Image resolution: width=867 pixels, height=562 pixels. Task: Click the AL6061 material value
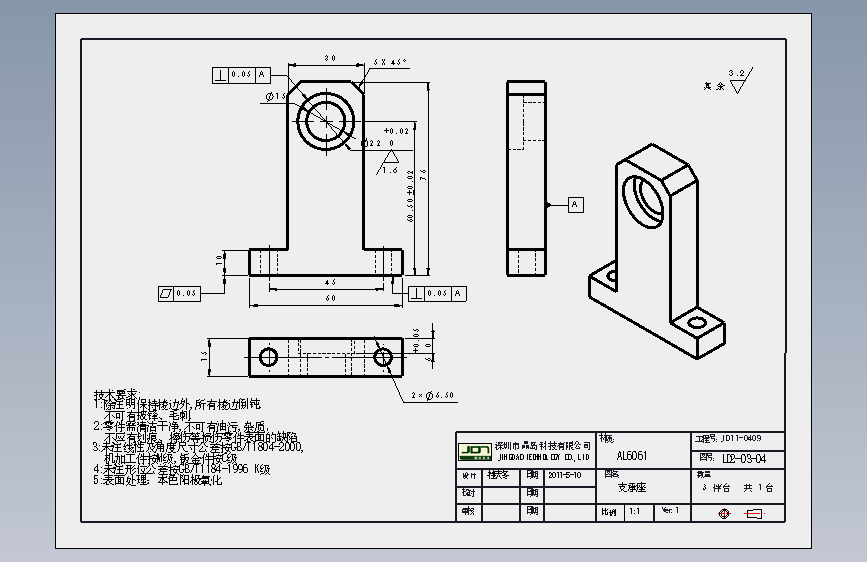[x=632, y=456]
